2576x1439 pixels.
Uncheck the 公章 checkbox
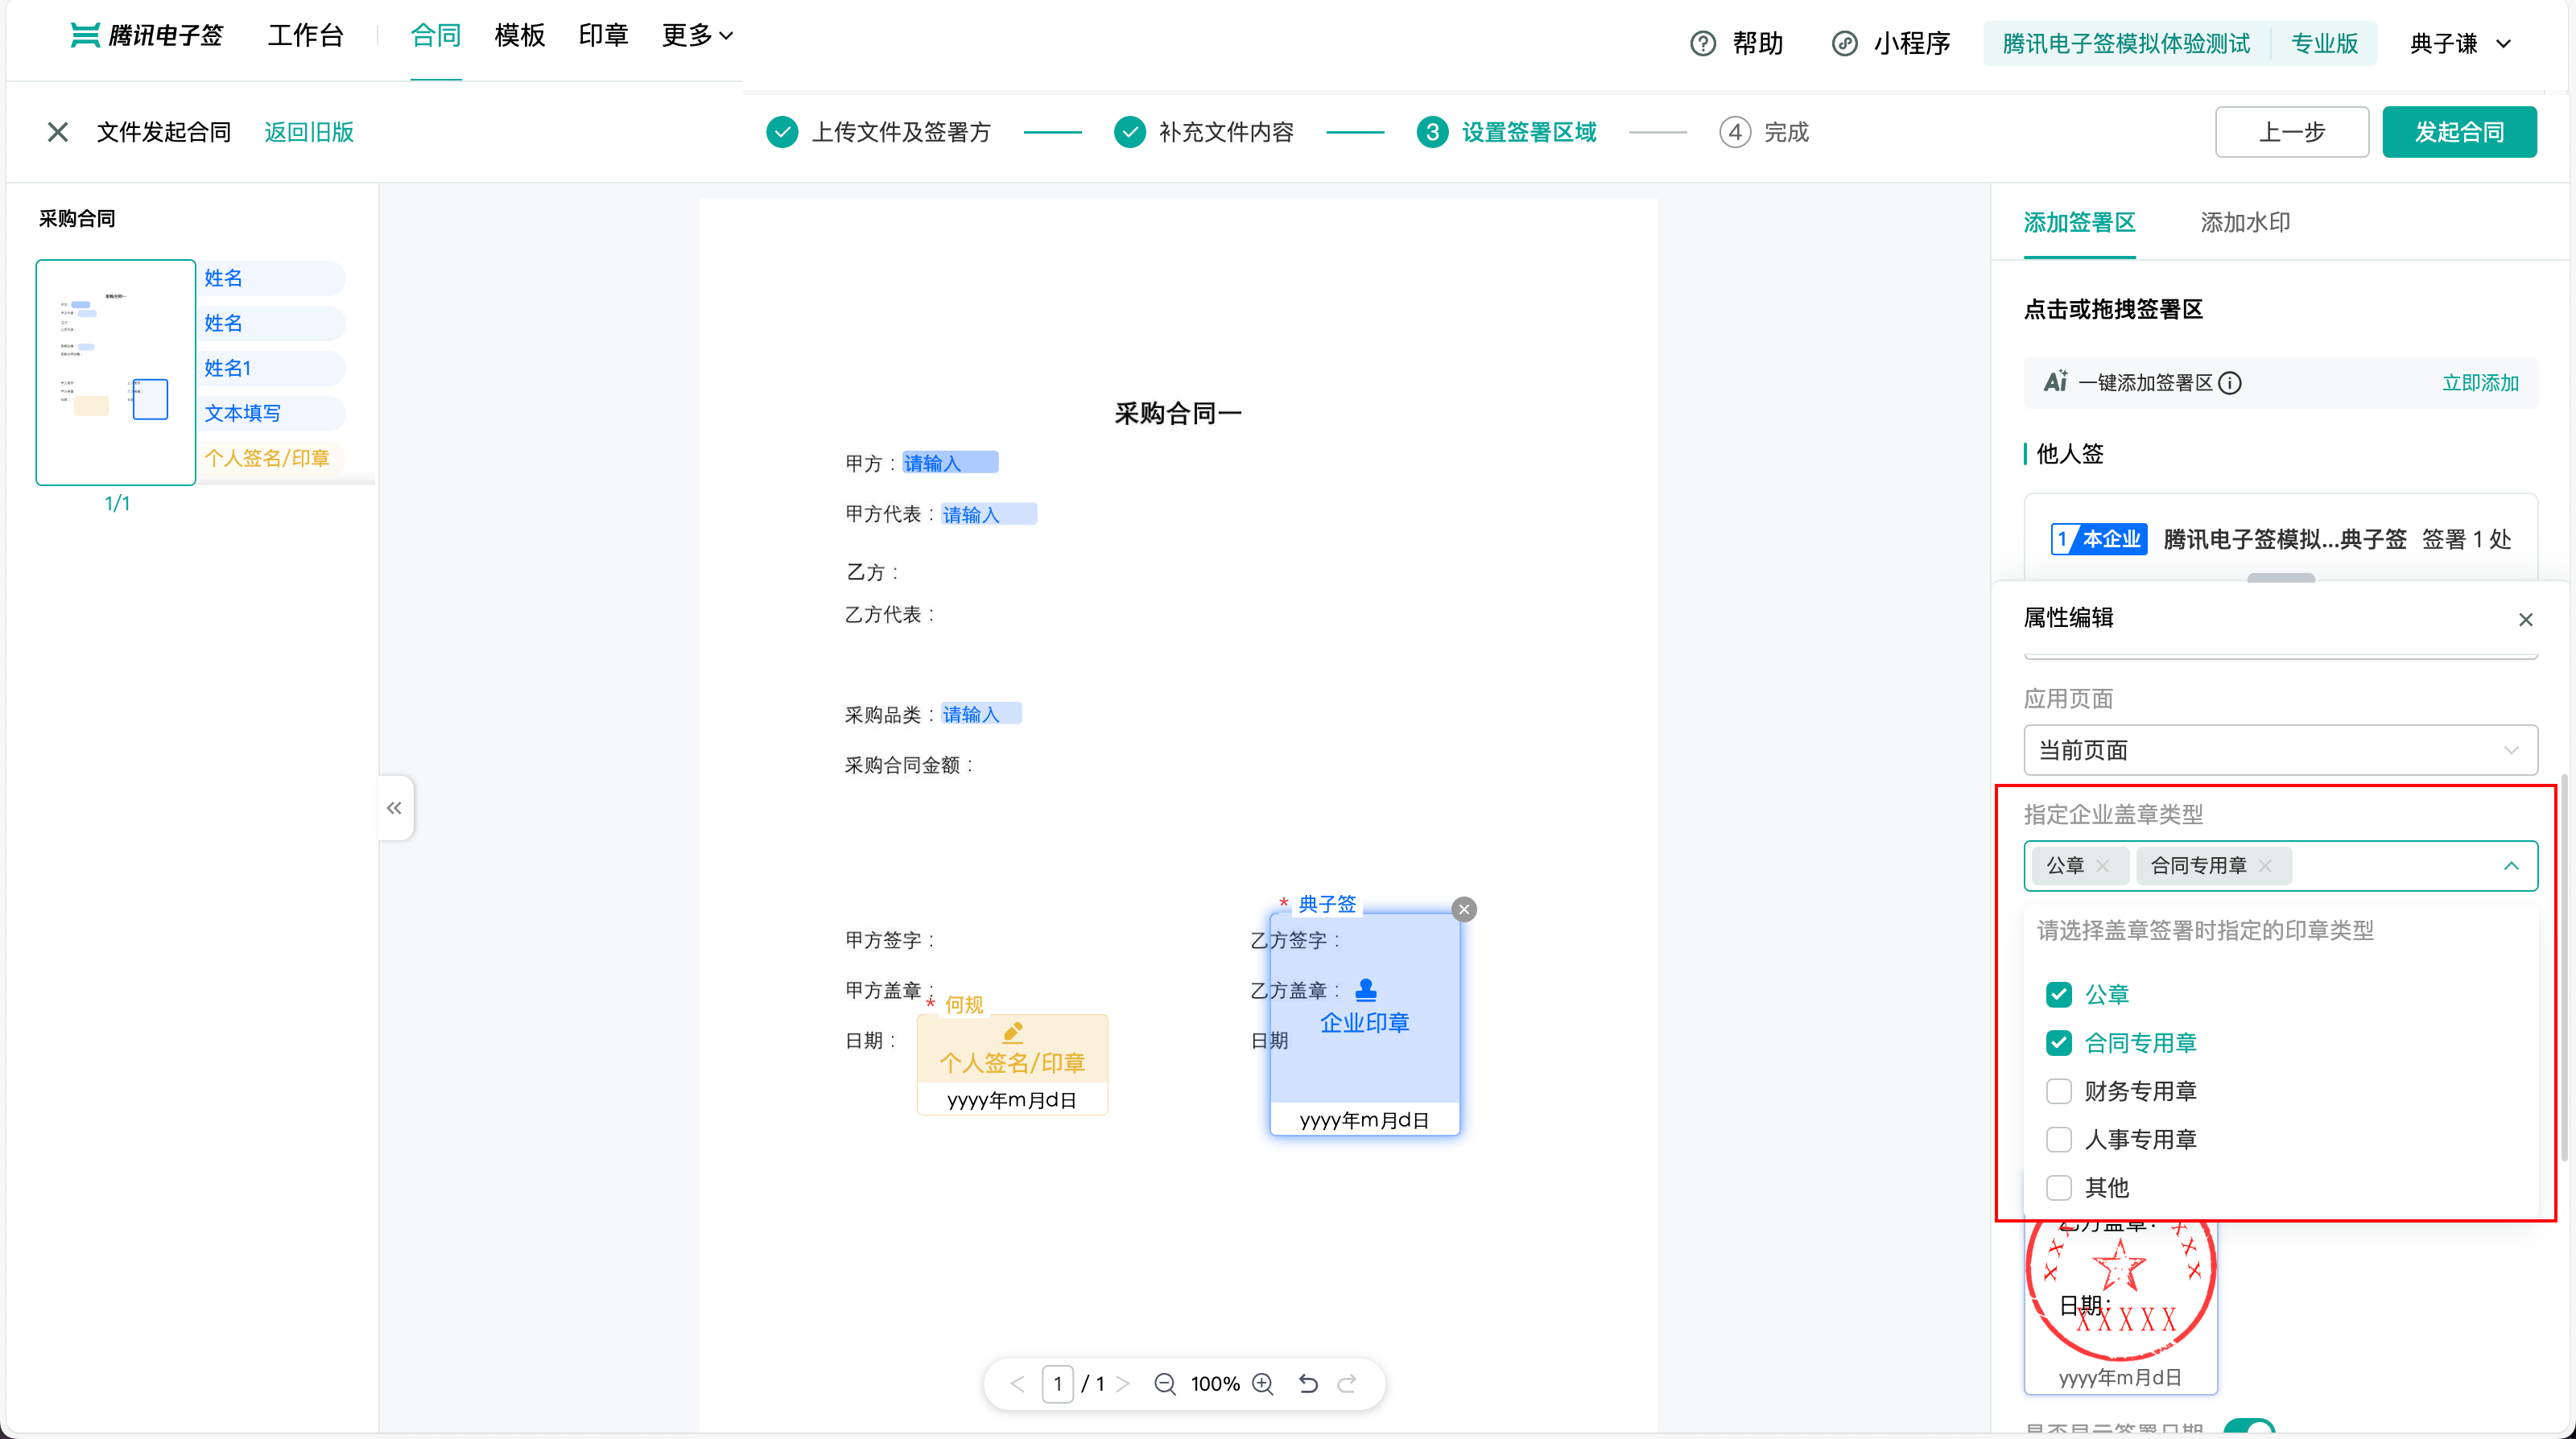click(2058, 995)
